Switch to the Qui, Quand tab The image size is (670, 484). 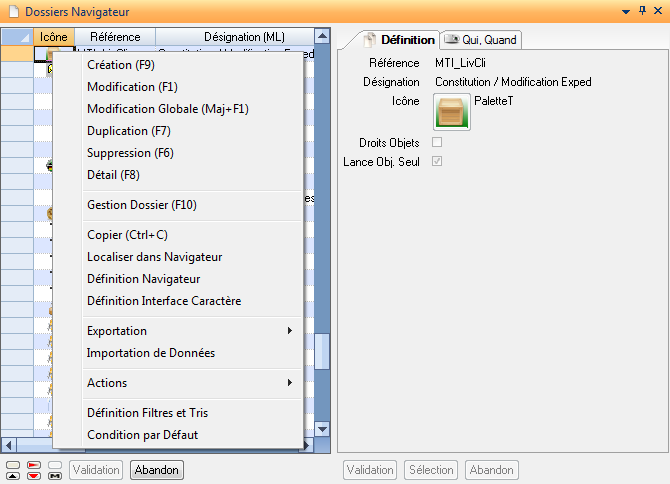pos(481,40)
